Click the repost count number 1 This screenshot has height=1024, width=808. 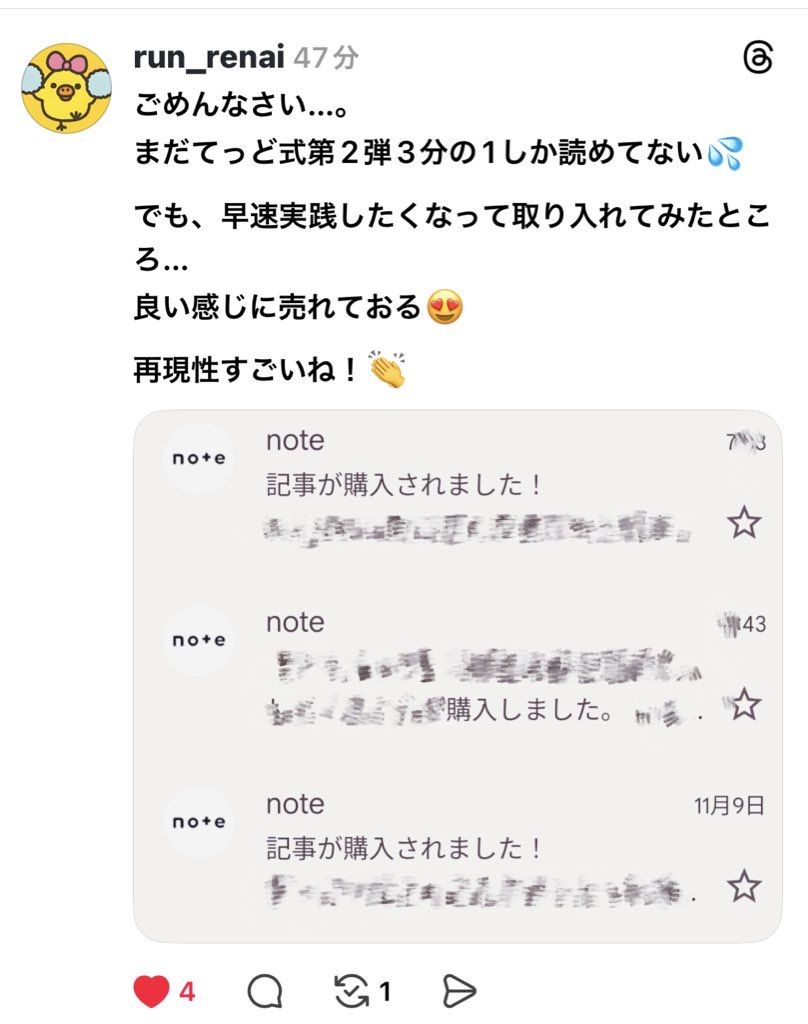[x=384, y=992]
